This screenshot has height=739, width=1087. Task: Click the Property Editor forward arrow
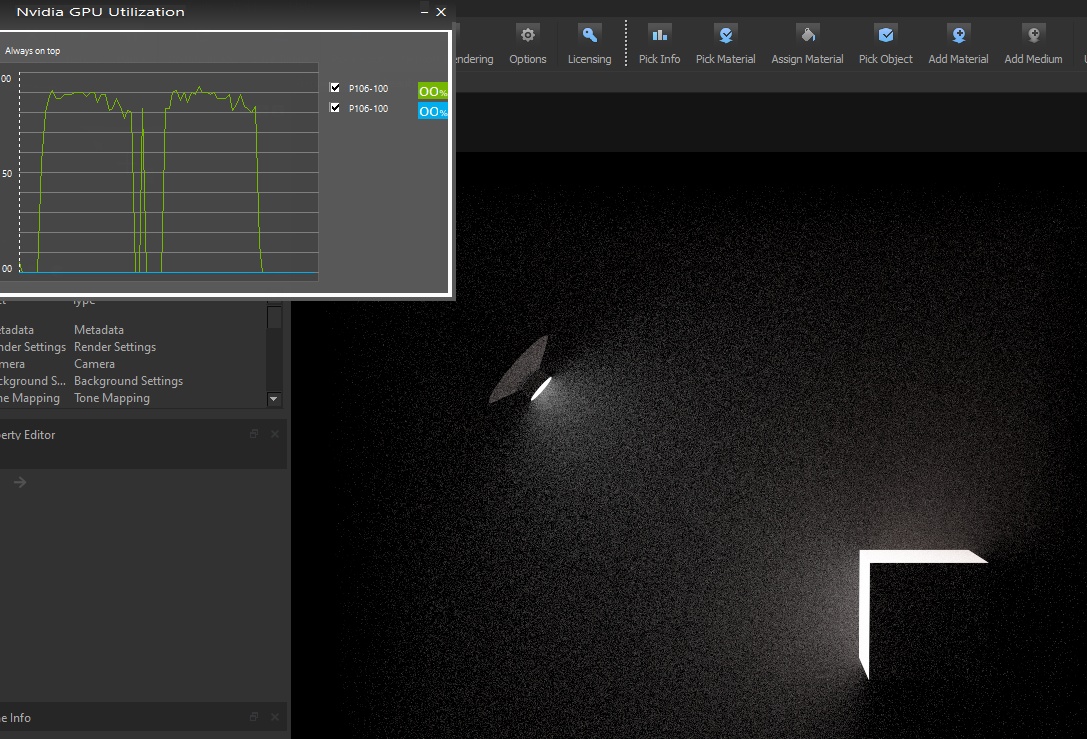[x=20, y=482]
